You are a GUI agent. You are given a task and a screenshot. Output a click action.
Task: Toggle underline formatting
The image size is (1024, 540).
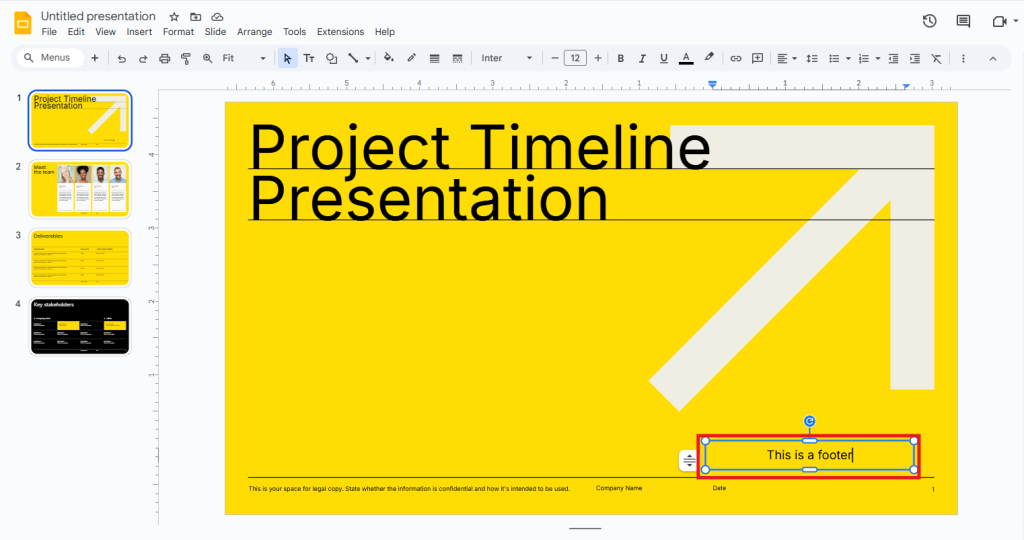click(664, 58)
